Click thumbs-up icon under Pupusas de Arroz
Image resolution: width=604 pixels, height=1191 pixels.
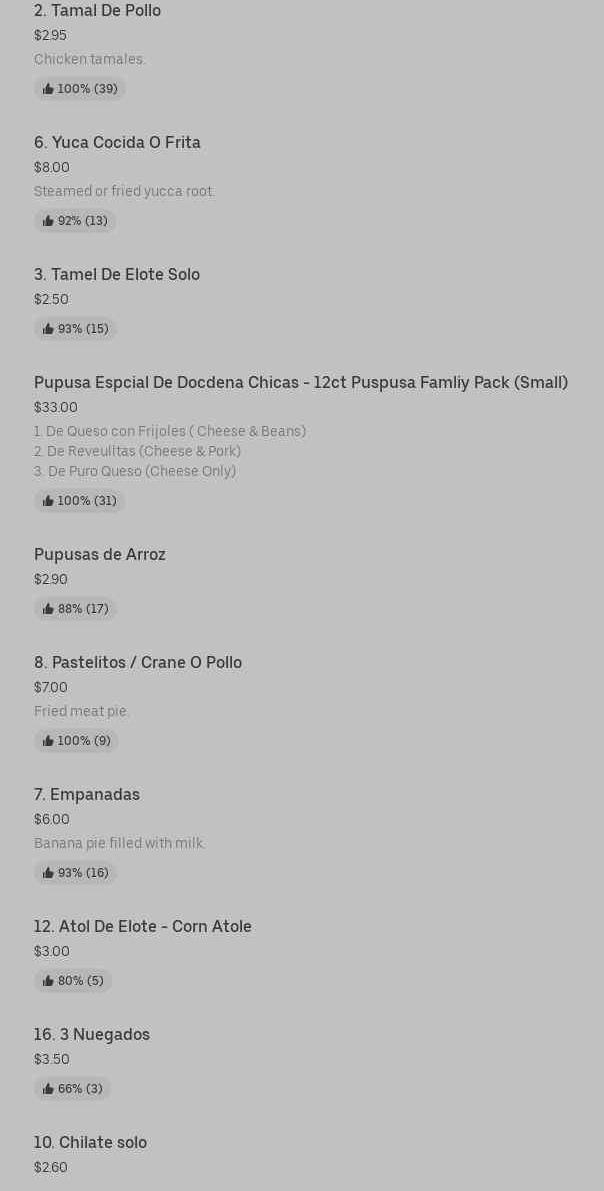click(x=48, y=609)
